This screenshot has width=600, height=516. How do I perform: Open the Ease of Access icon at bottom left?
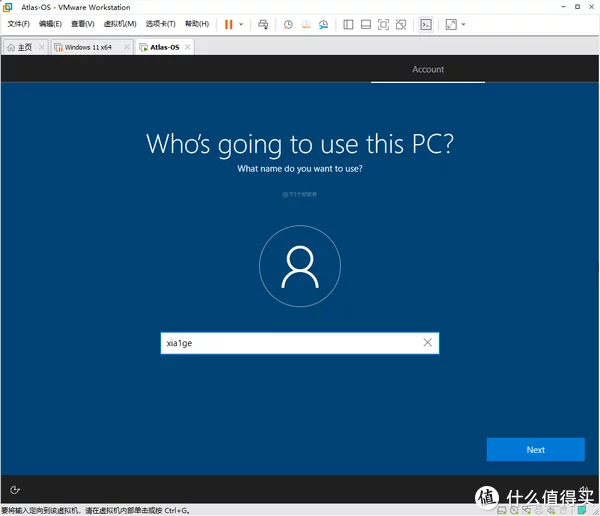pyautogui.click(x=15, y=490)
